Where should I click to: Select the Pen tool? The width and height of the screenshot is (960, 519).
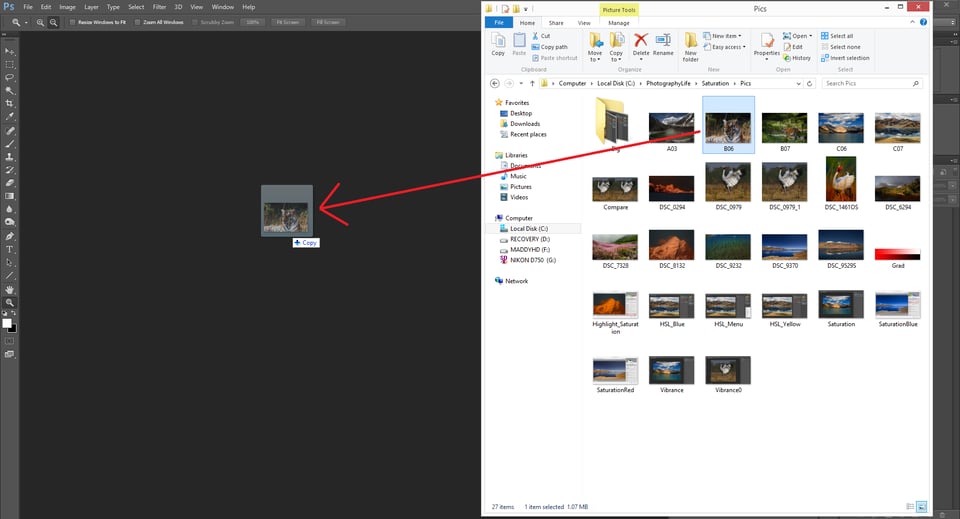9,236
